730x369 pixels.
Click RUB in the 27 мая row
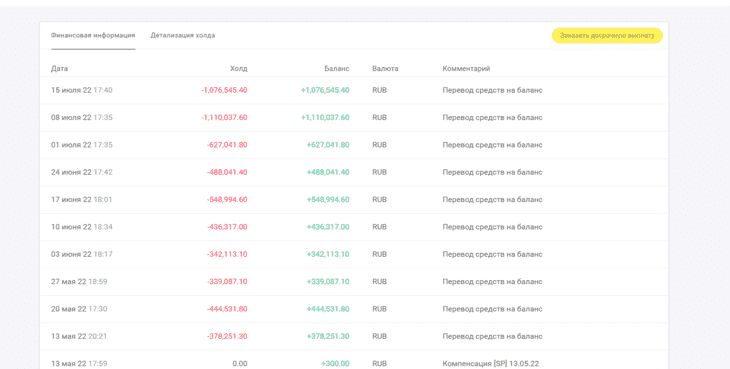379,282
